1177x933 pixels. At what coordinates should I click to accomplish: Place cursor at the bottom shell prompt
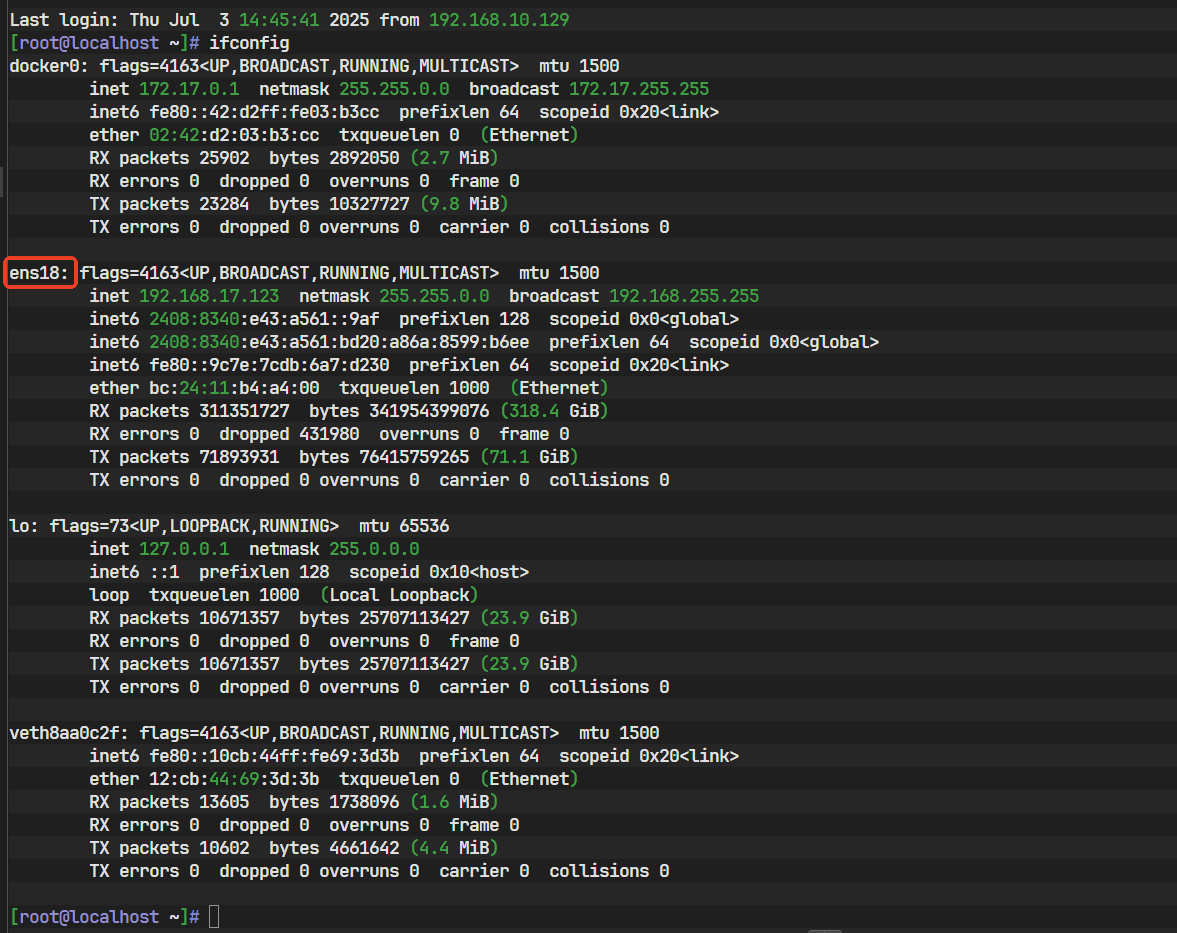pos(214,917)
